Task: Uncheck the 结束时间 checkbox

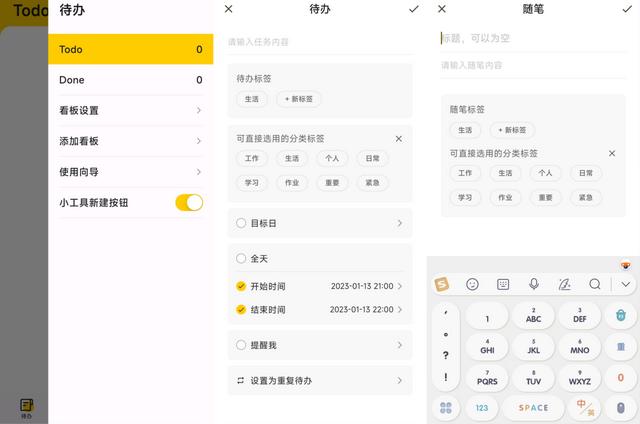Action: pos(241,309)
